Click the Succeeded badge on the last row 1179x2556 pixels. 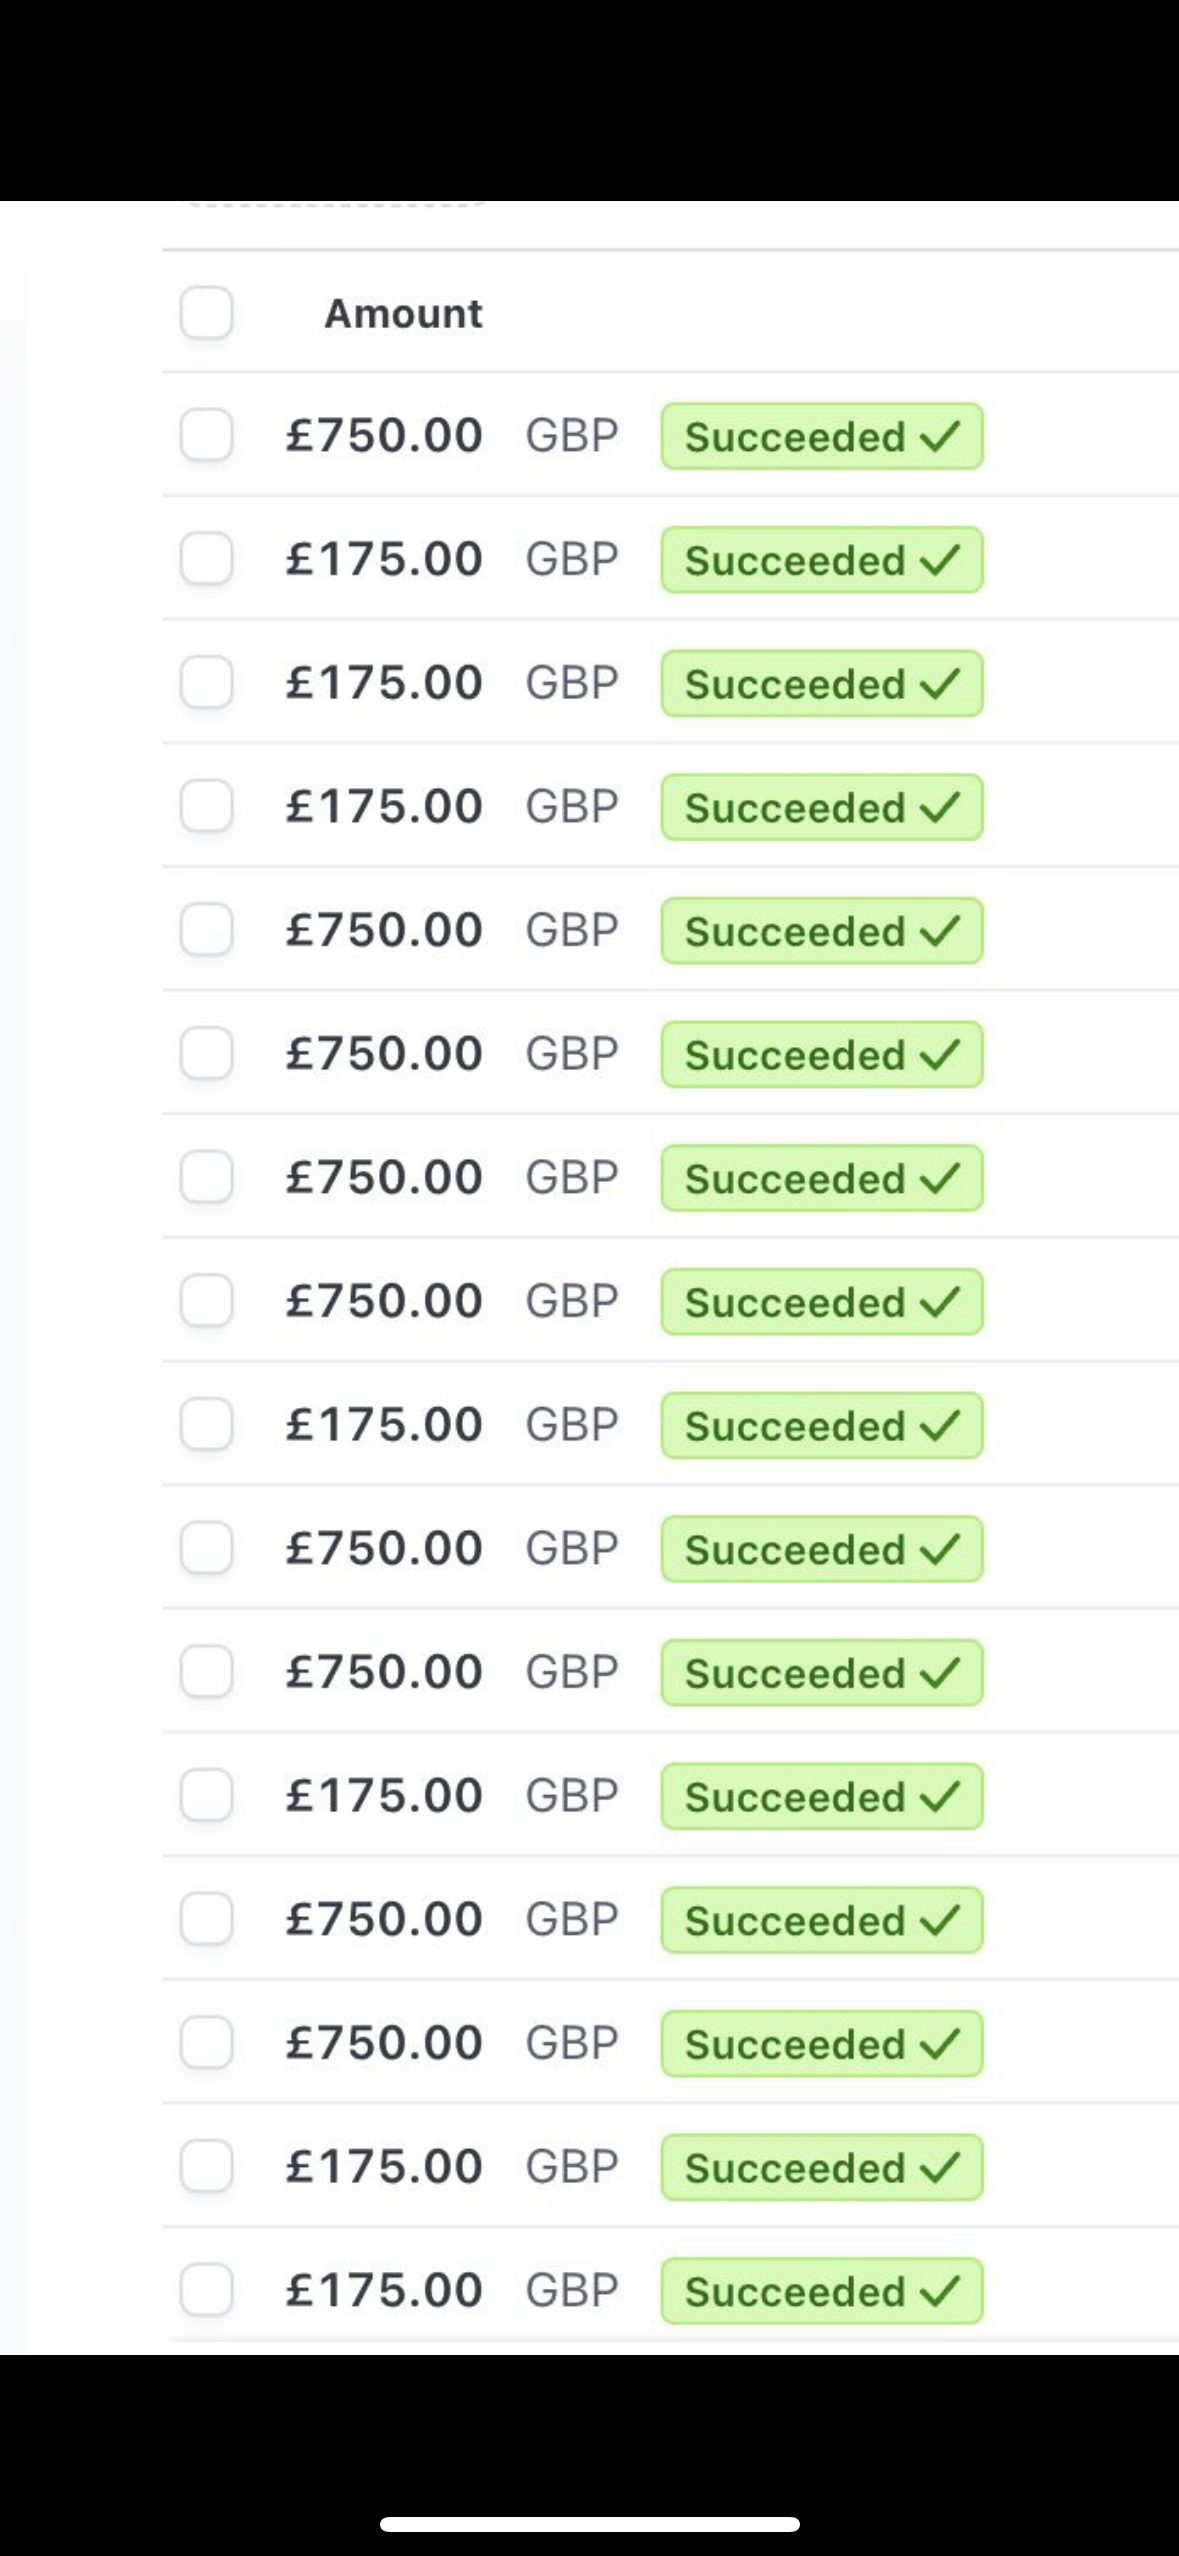tap(821, 2291)
